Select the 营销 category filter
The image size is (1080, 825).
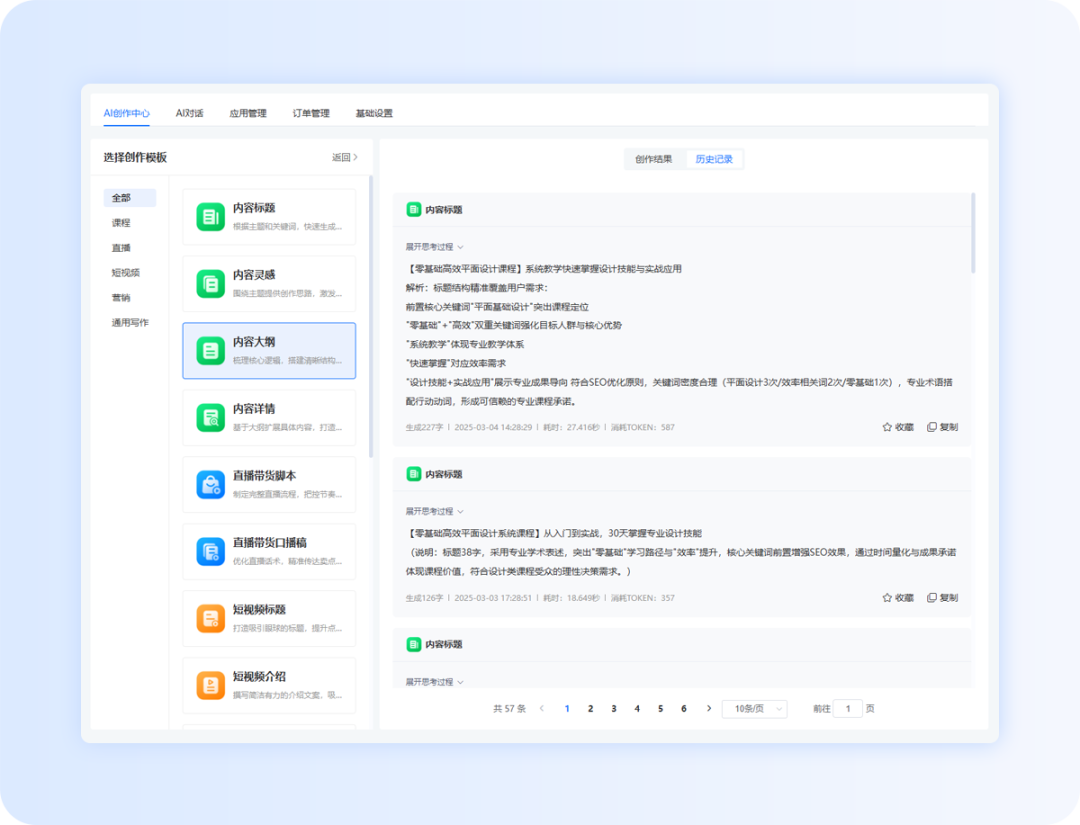(x=121, y=297)
